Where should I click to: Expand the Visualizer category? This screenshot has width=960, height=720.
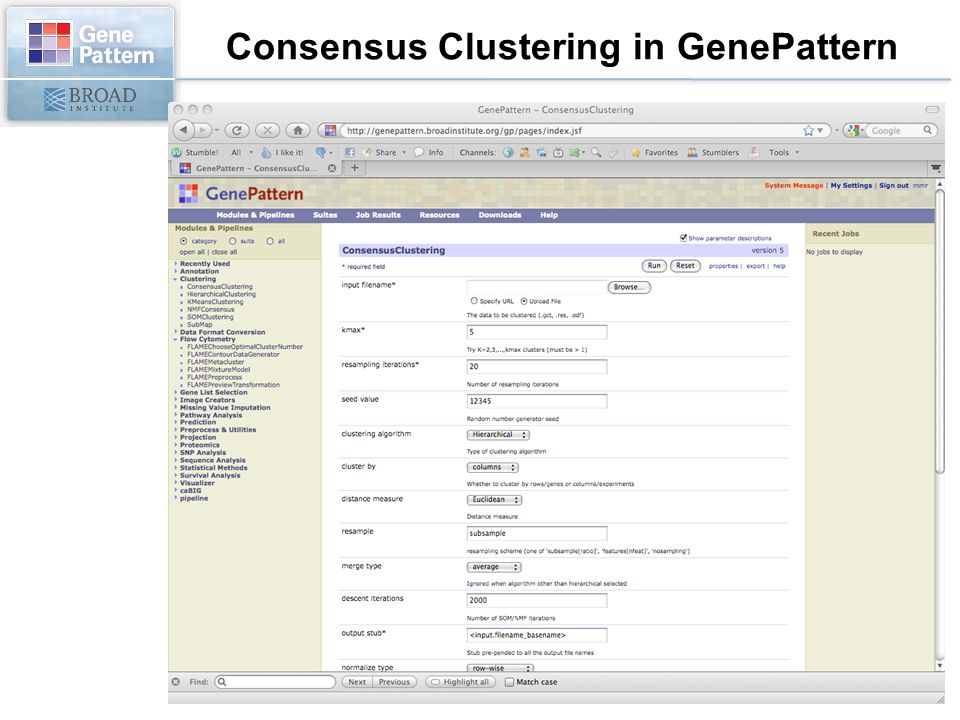(x=175, y=483)
